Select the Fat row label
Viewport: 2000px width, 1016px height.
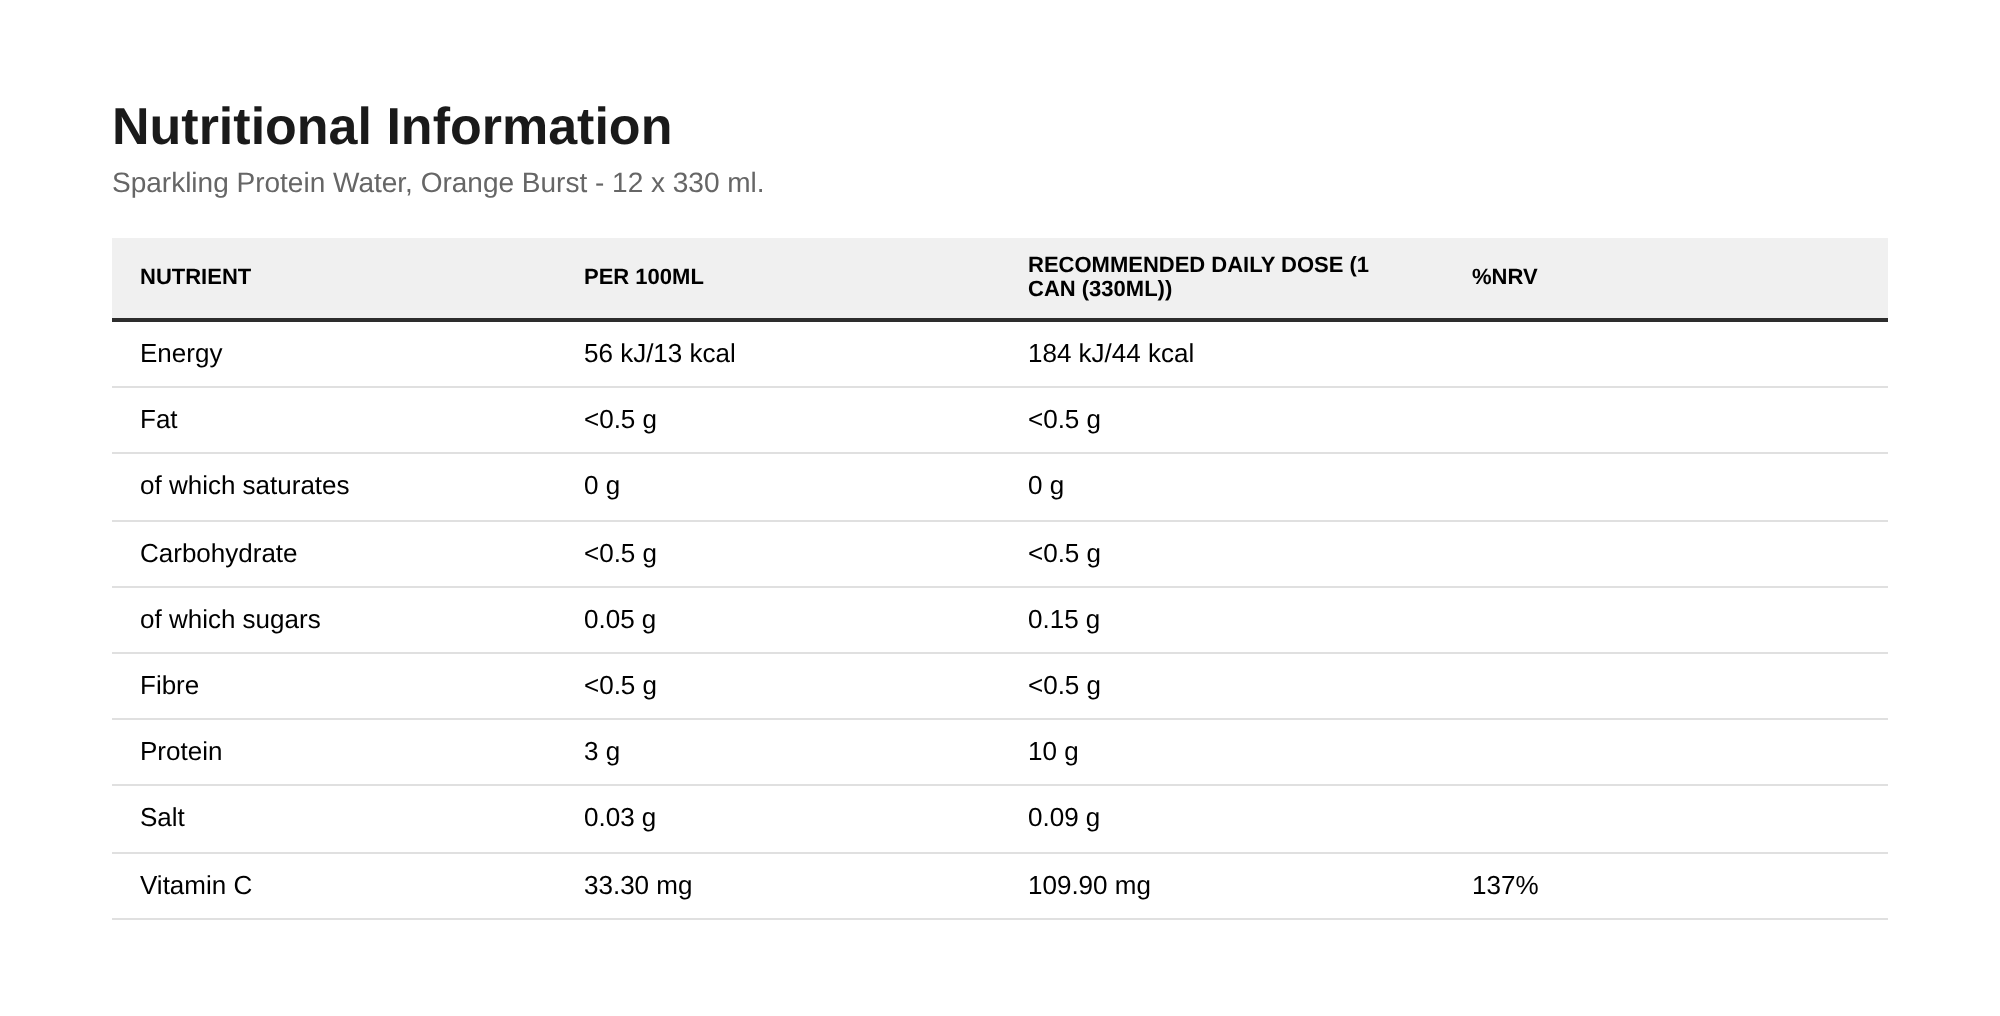[158, 420]
